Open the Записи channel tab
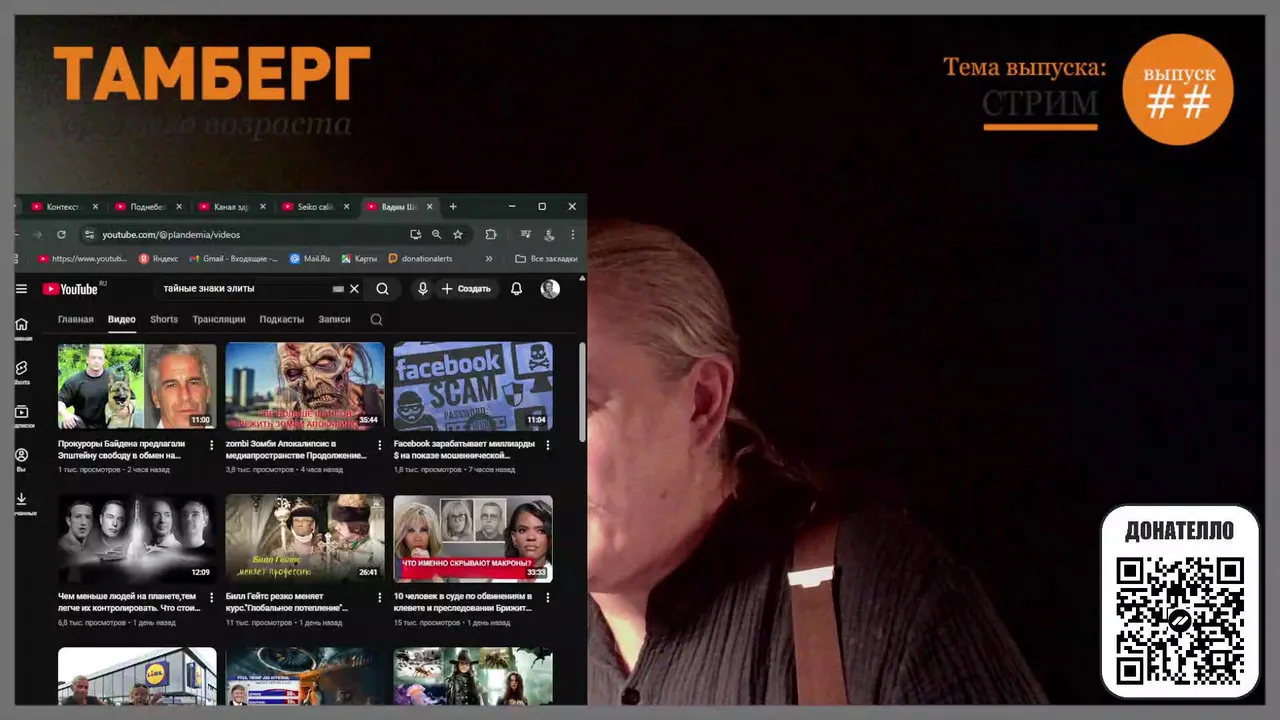1280x720 pixels. click(334, 320)
